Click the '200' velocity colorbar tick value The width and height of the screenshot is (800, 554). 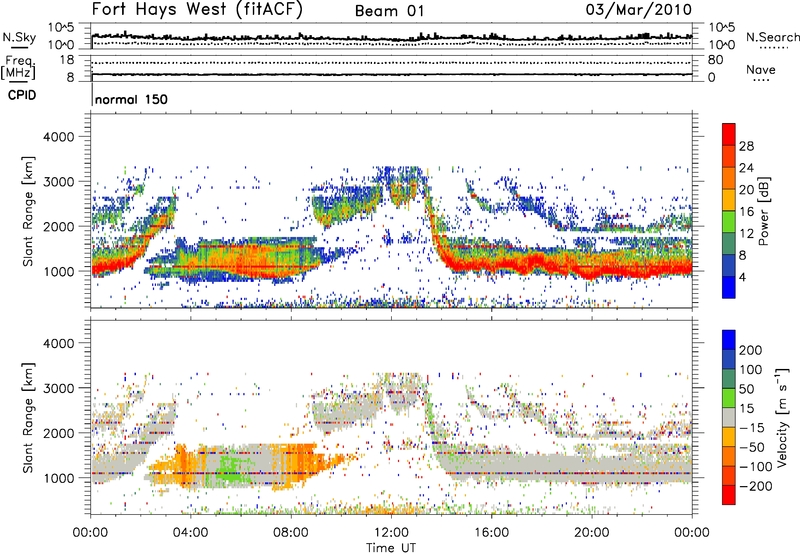pos(750,350)
